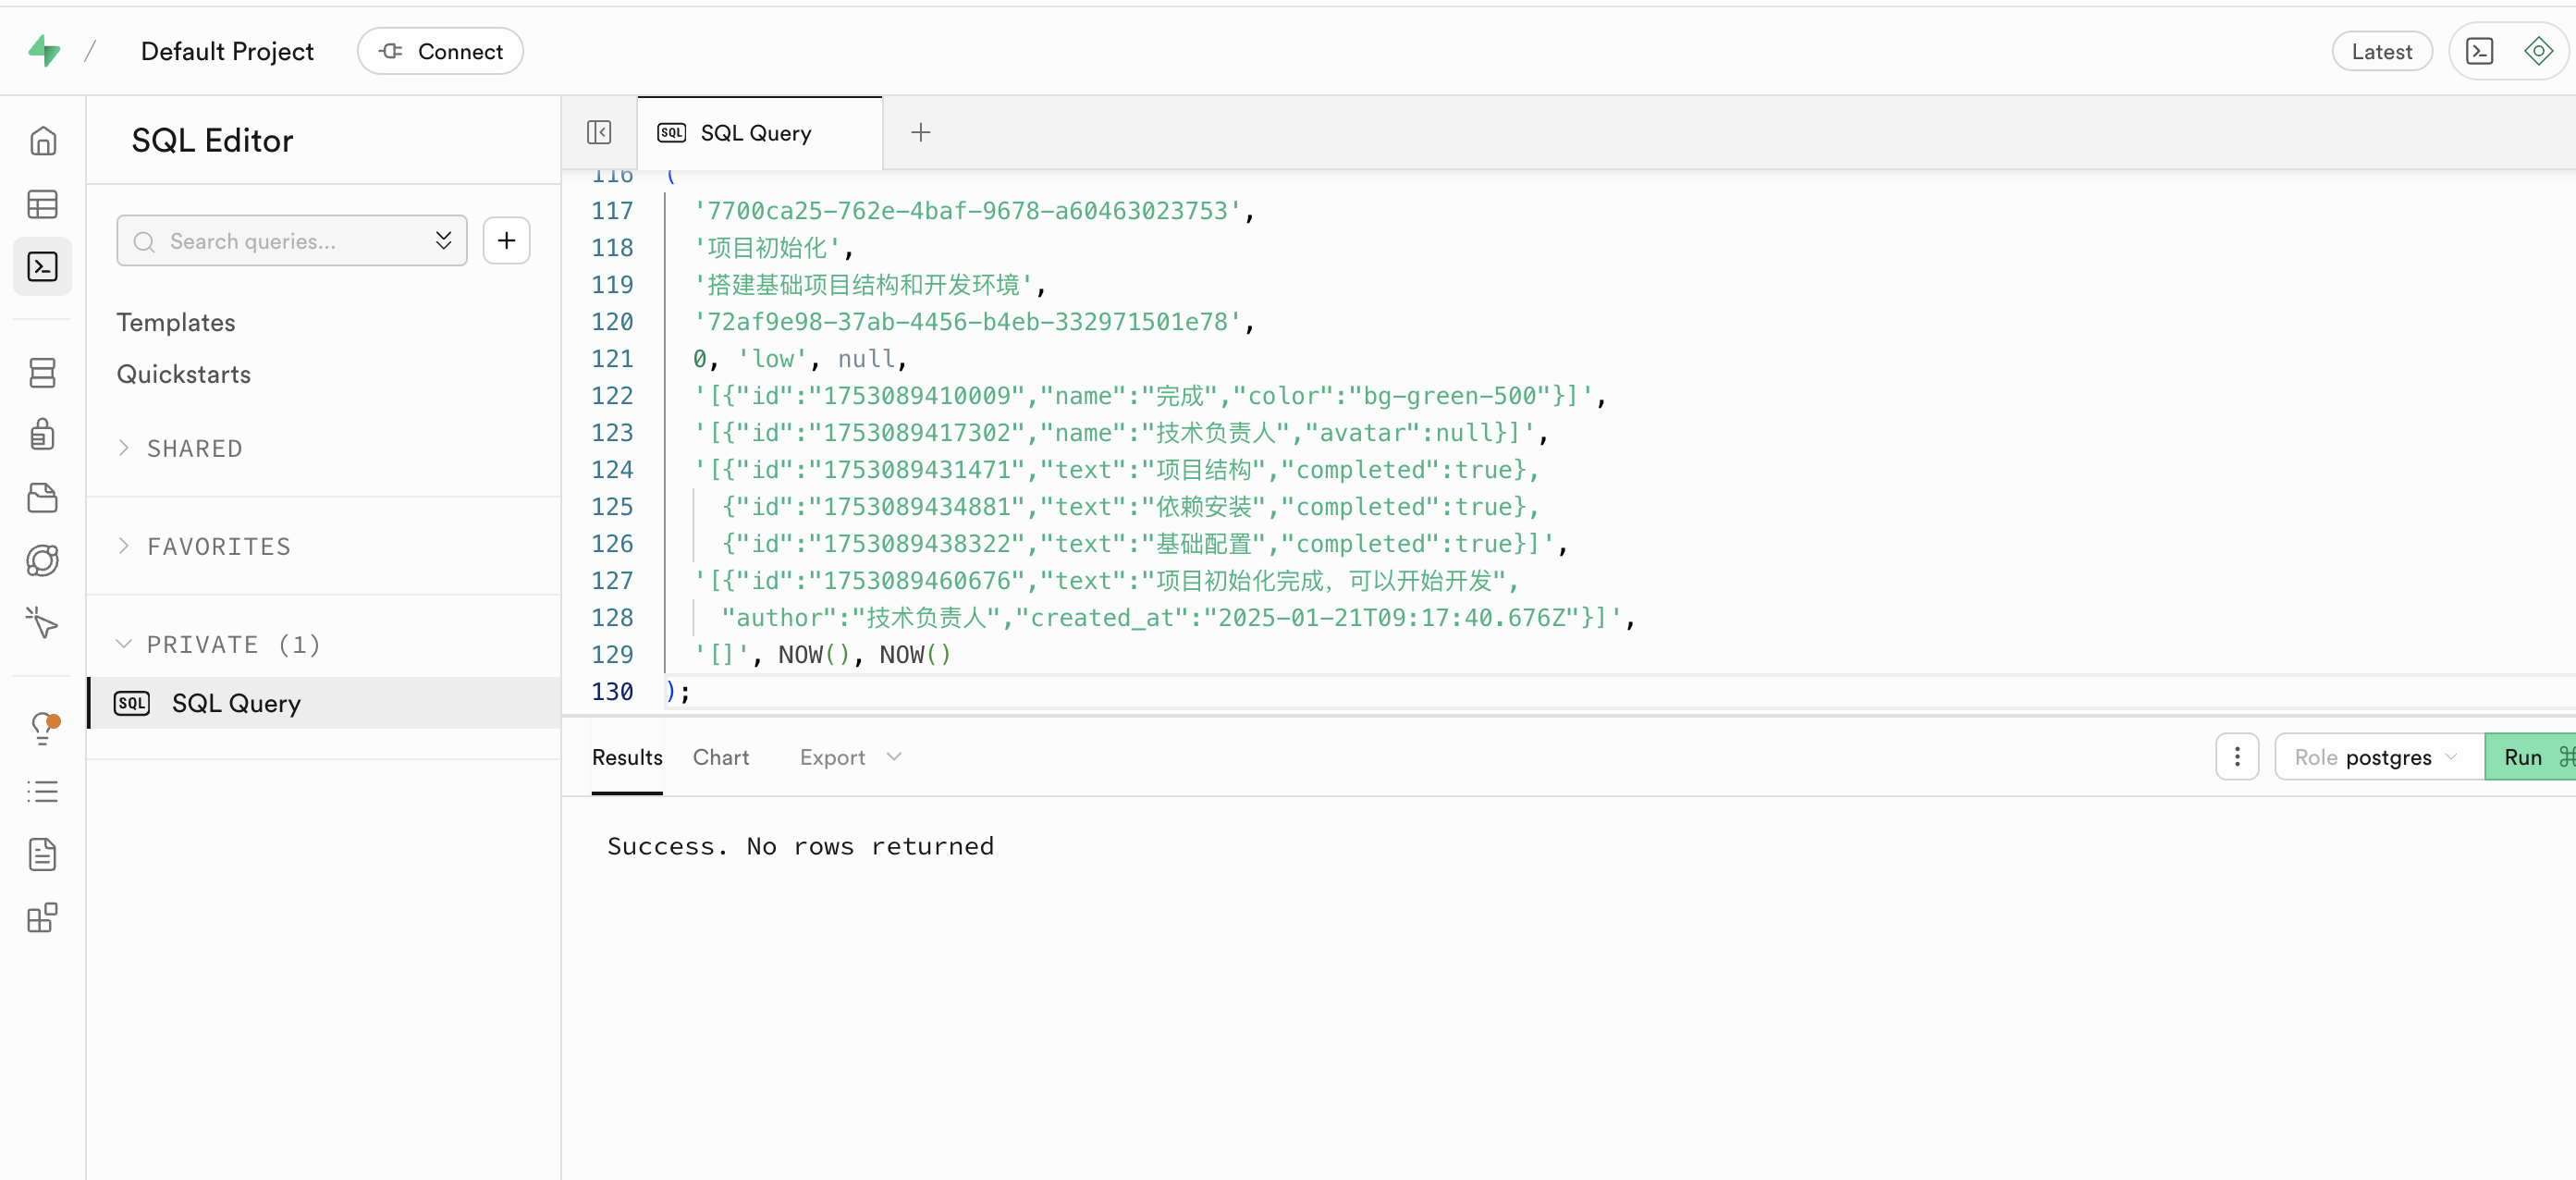Viewport: 2576px width, 1180px height.
Task: Switch to the Chart tab
Action: pos(720,757)
